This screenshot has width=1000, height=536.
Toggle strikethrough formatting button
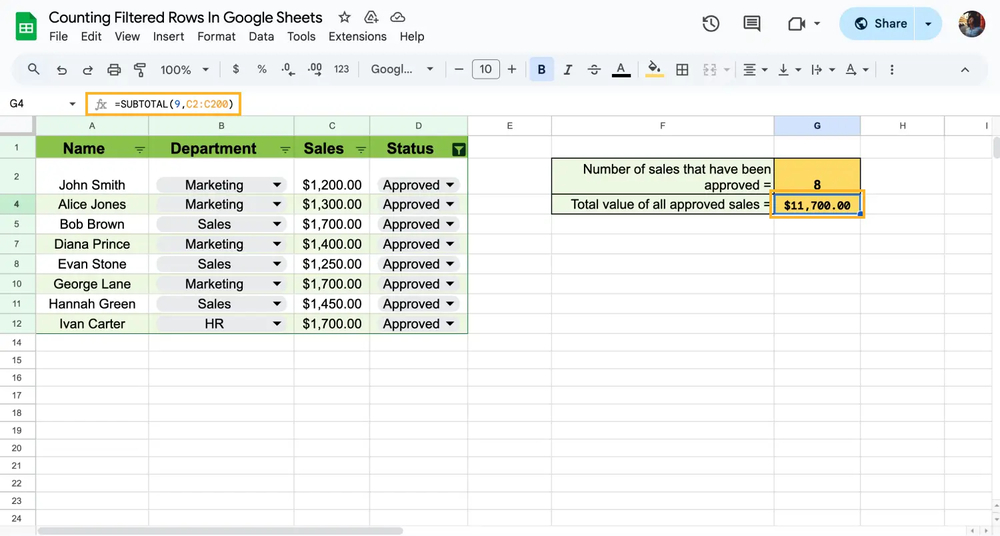(x=594, y=70)
